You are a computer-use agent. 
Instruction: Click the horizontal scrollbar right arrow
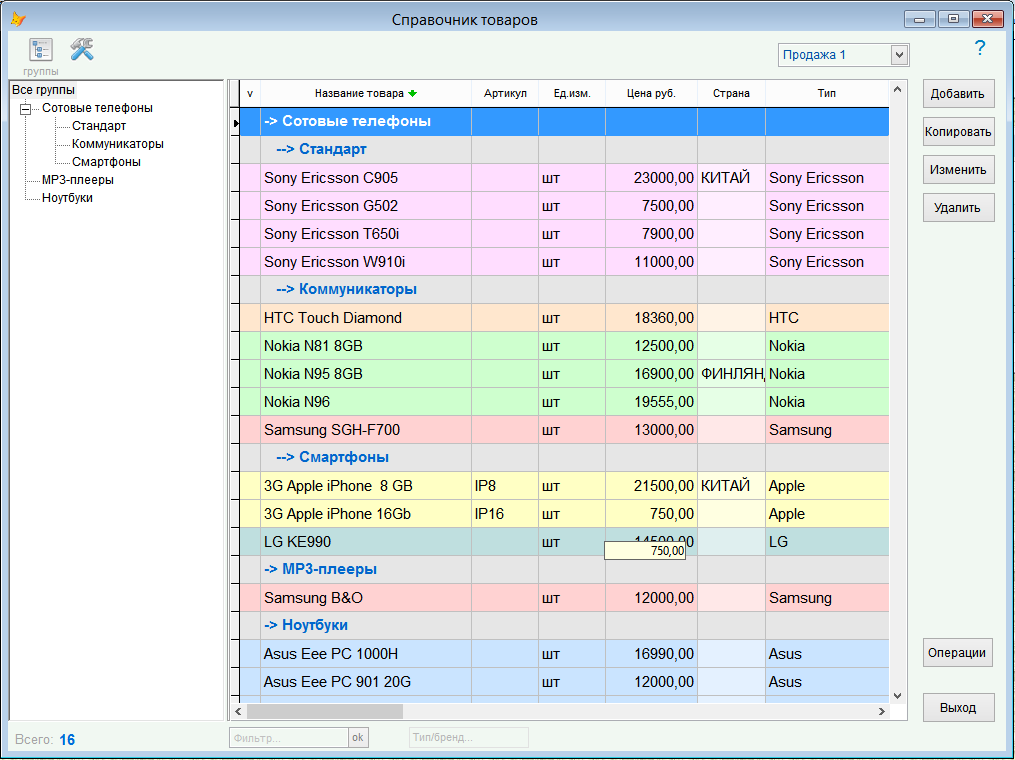point(882,711)
